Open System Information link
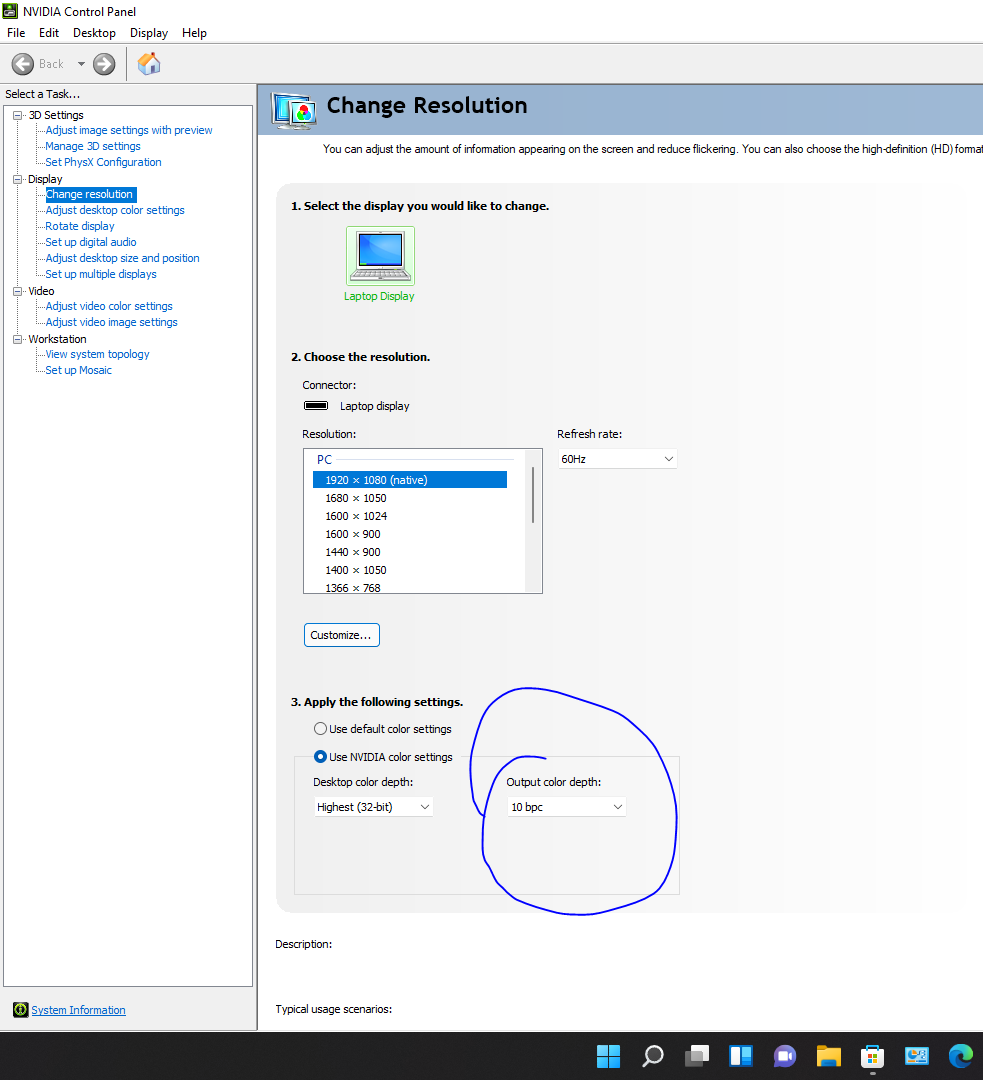Image resolution: width=983 pixels, height=1080 pixels. coord(79,1010)
